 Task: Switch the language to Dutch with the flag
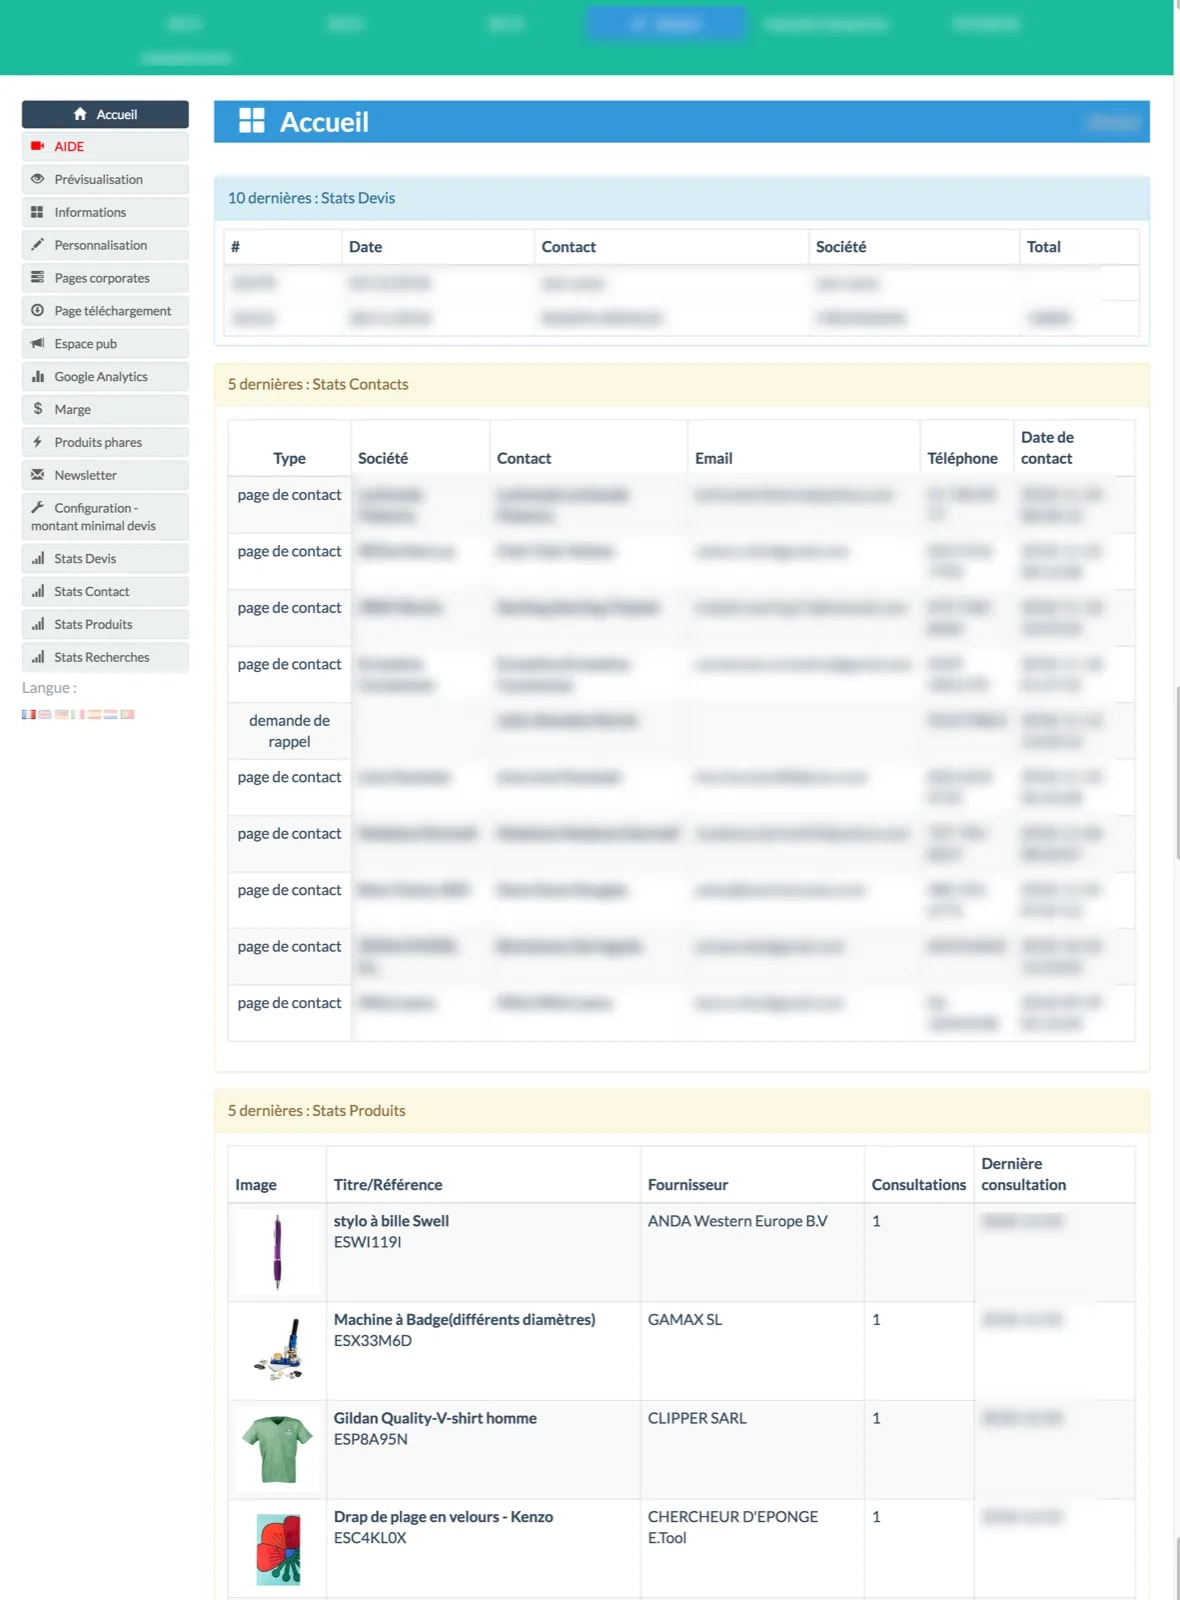pos(110,714)
